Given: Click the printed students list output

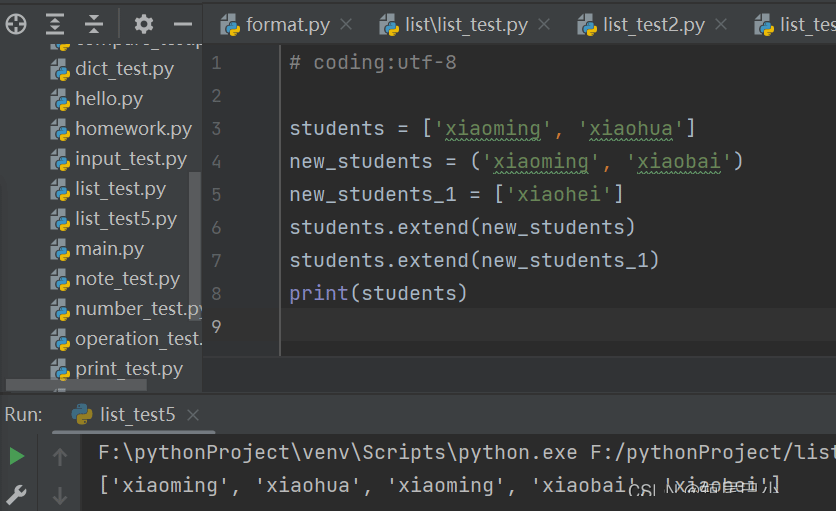Looking at the screenshot, I should tap(439, 485).
